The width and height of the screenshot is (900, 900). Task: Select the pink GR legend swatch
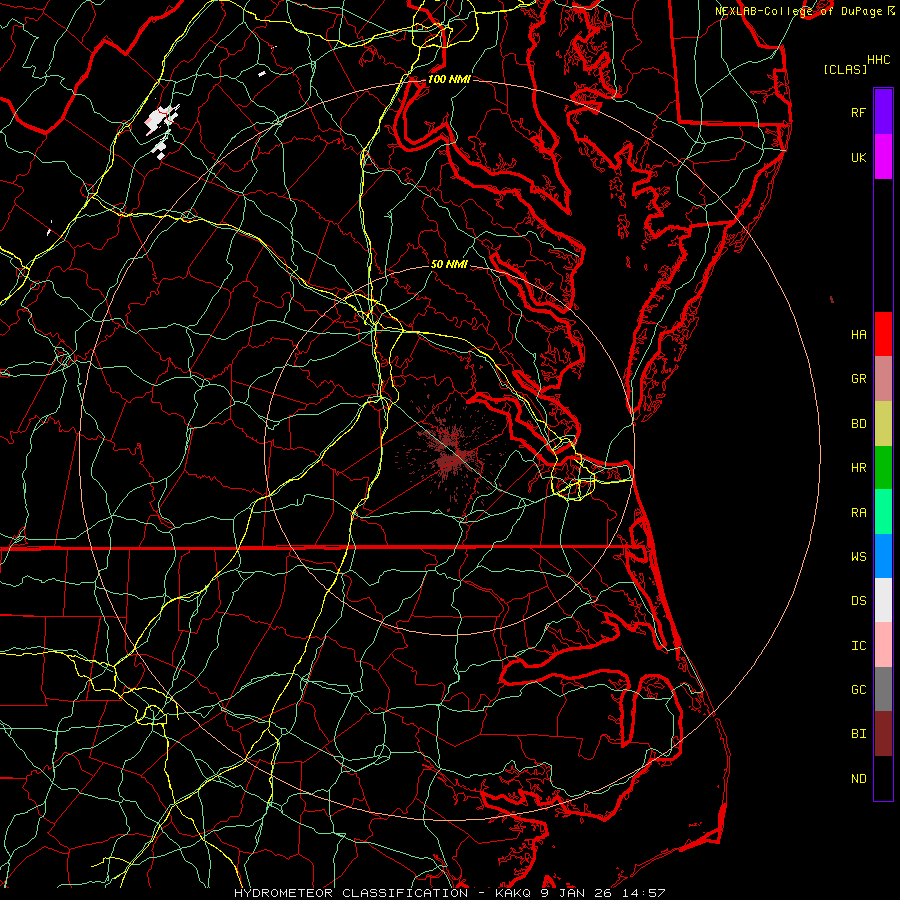(883, 379)
